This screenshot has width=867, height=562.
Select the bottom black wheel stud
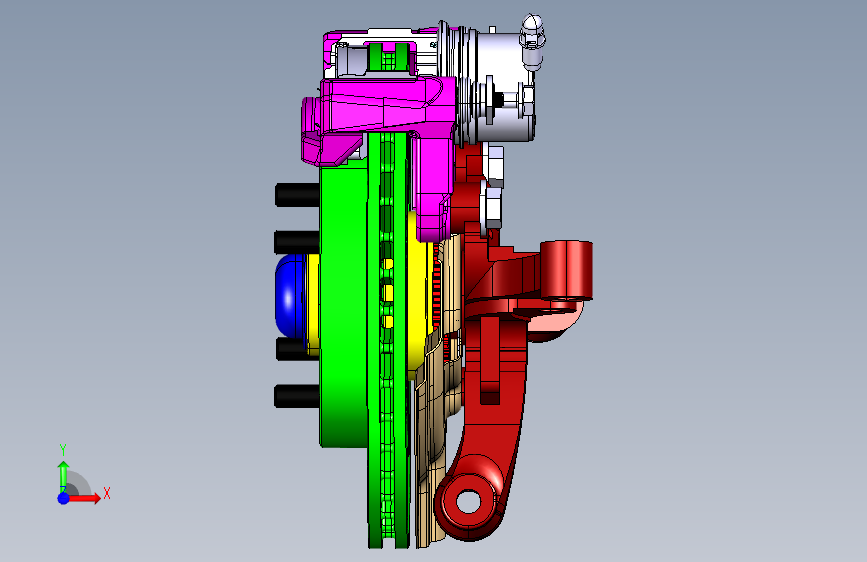coord(297,396)
